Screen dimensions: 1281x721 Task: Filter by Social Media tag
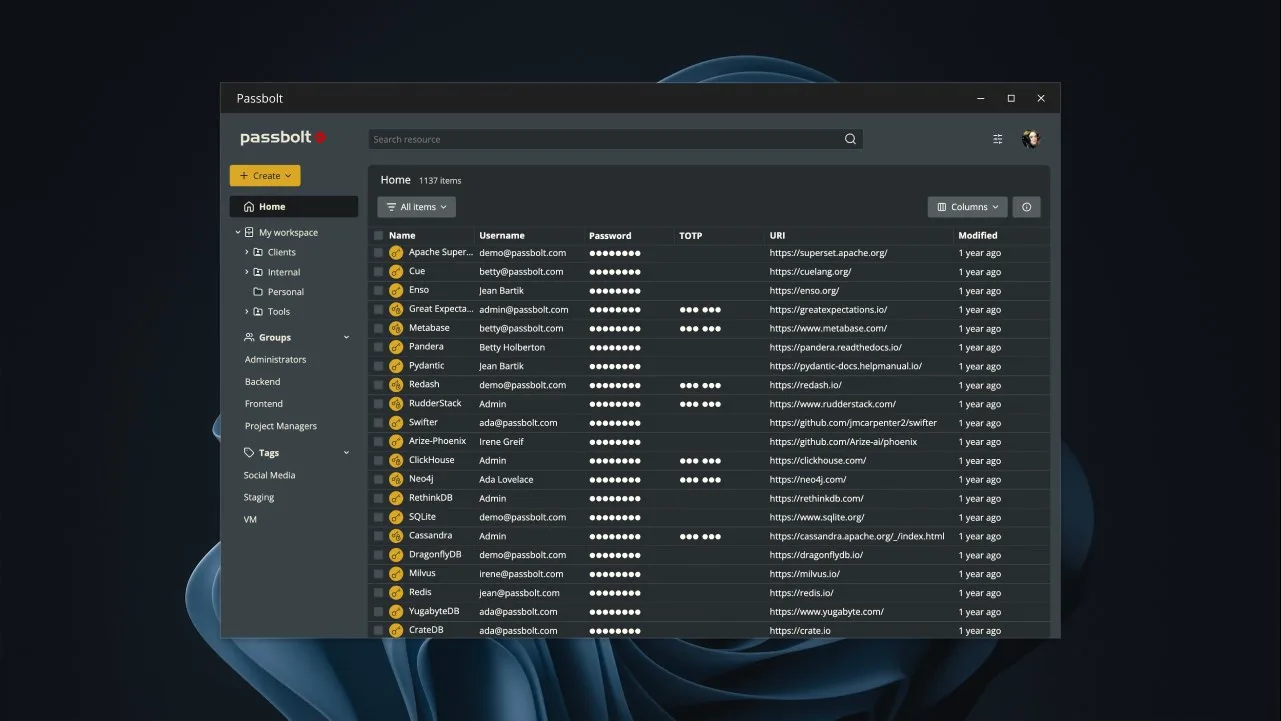[x=270, y=476]
